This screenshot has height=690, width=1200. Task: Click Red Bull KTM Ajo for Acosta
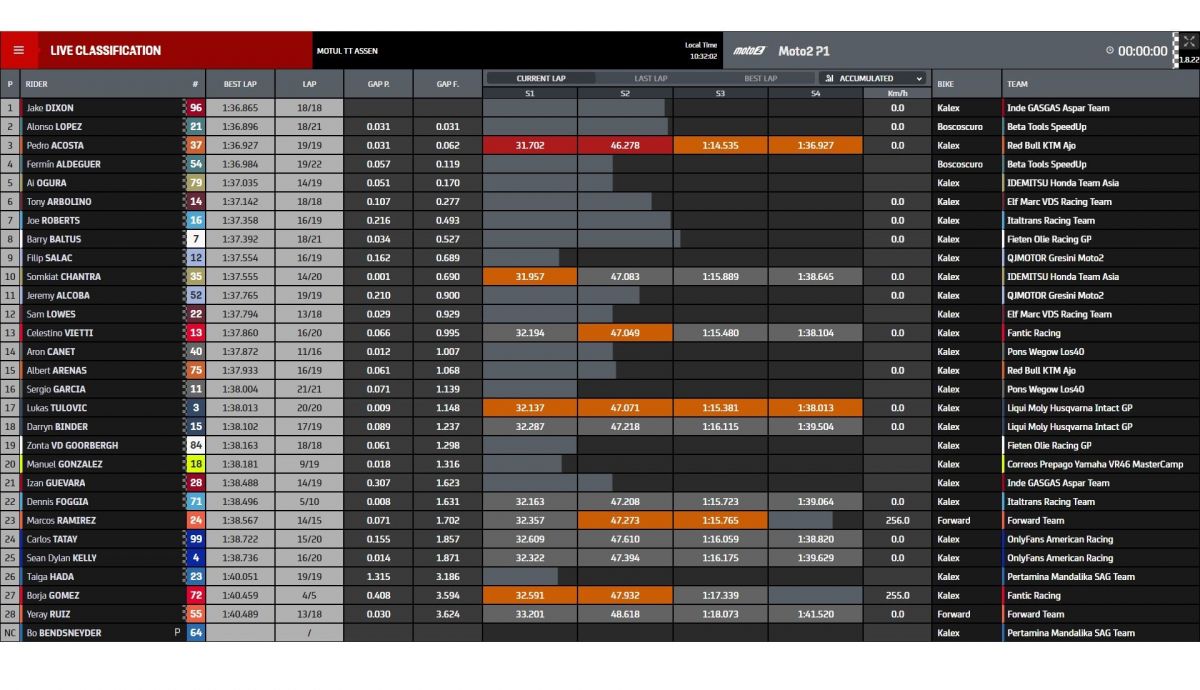click(x=1043, y=146)
